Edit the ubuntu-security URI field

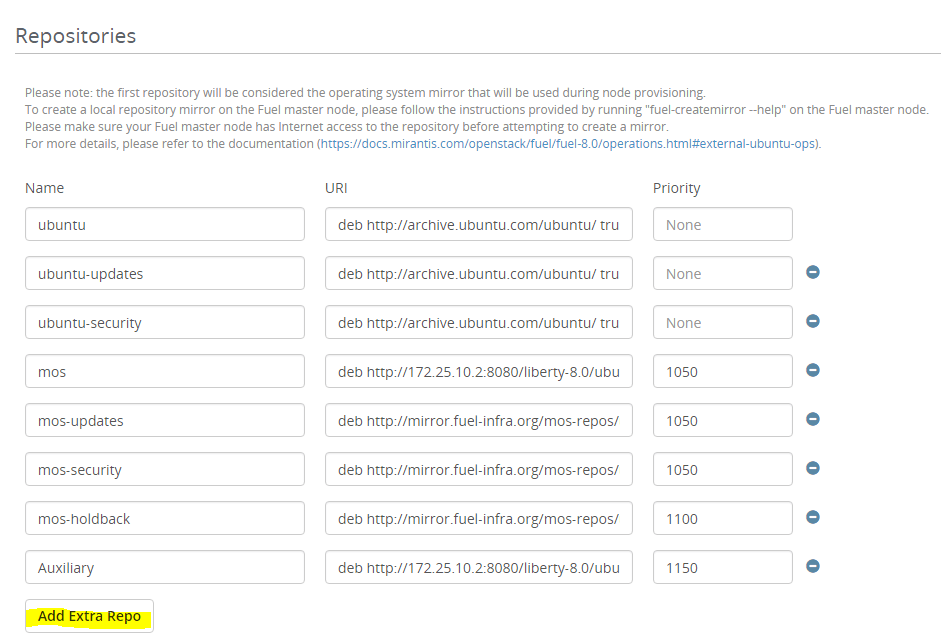click(478, 323)
